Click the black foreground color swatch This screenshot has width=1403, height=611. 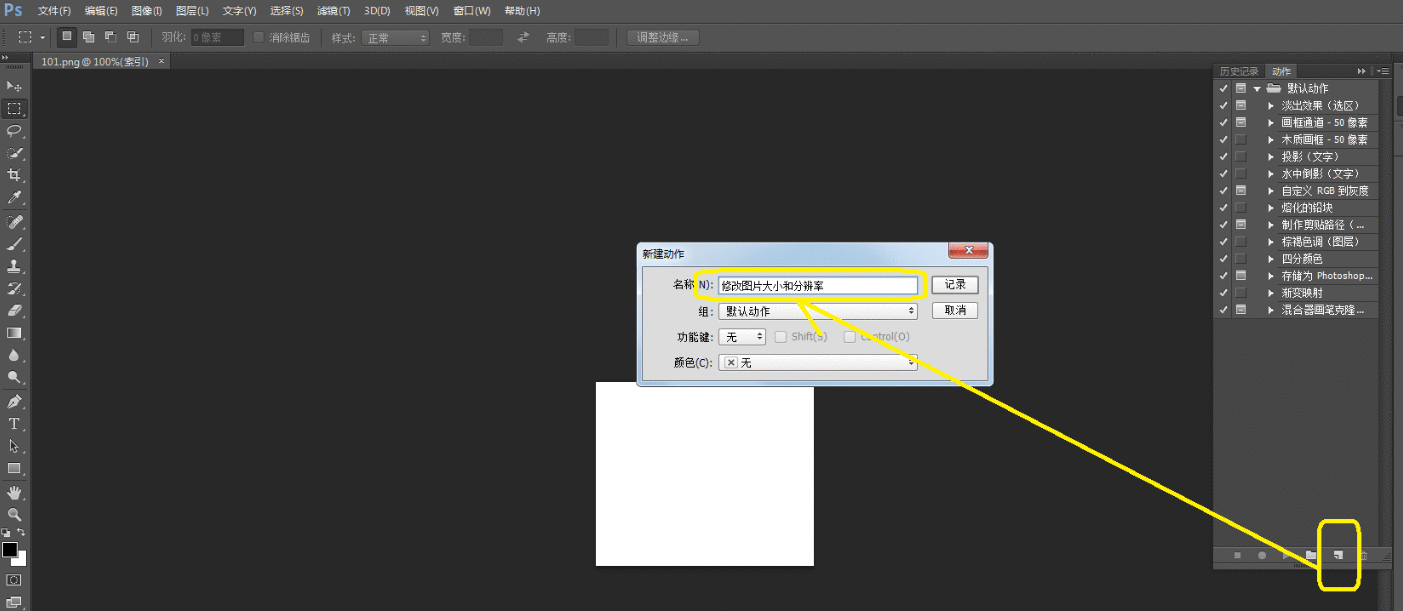tap(10, 550)
